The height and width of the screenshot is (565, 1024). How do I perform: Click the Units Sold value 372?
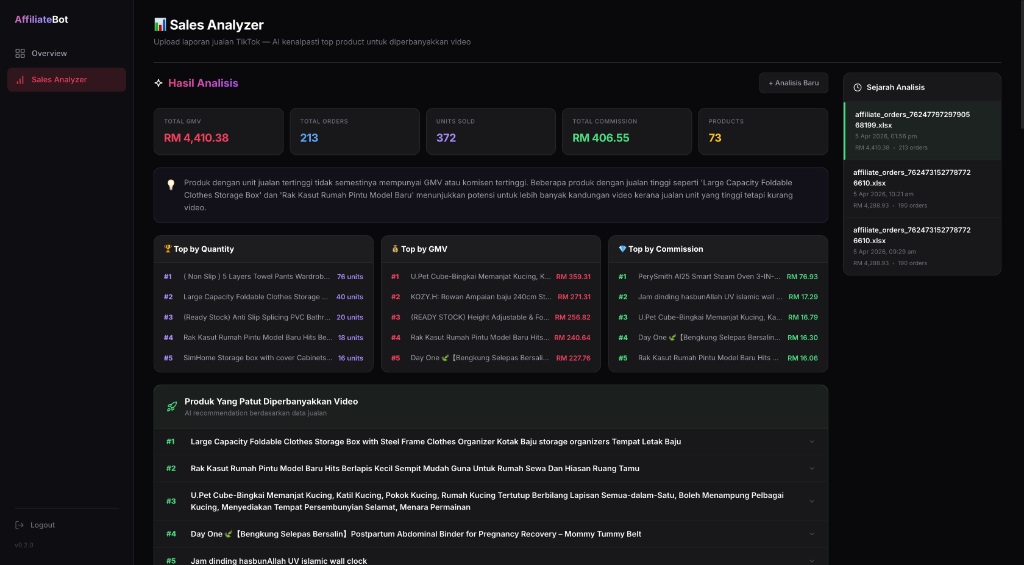click(446, 138)
